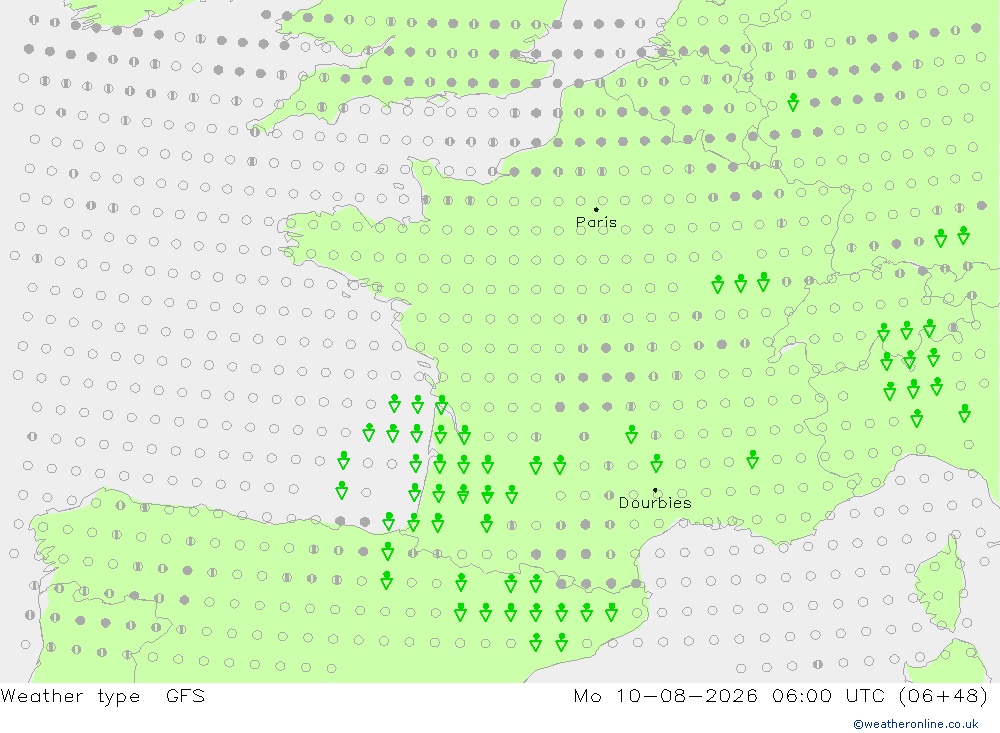
Task: Click the weatheronline.co.uk copyright link
Action: tap(916, 724)
